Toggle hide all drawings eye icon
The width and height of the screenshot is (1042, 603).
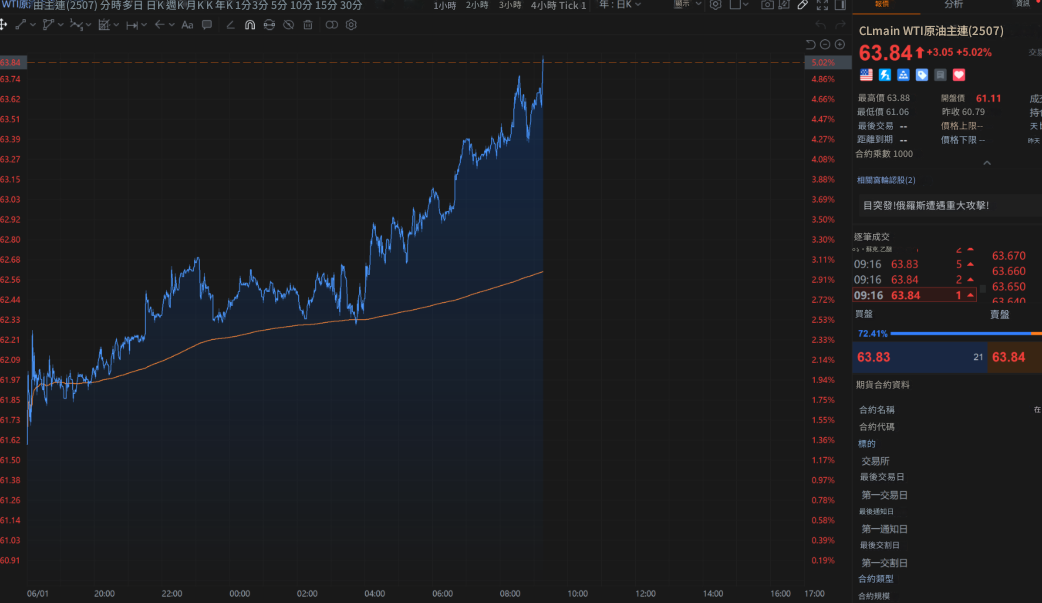tap(288, 25)
